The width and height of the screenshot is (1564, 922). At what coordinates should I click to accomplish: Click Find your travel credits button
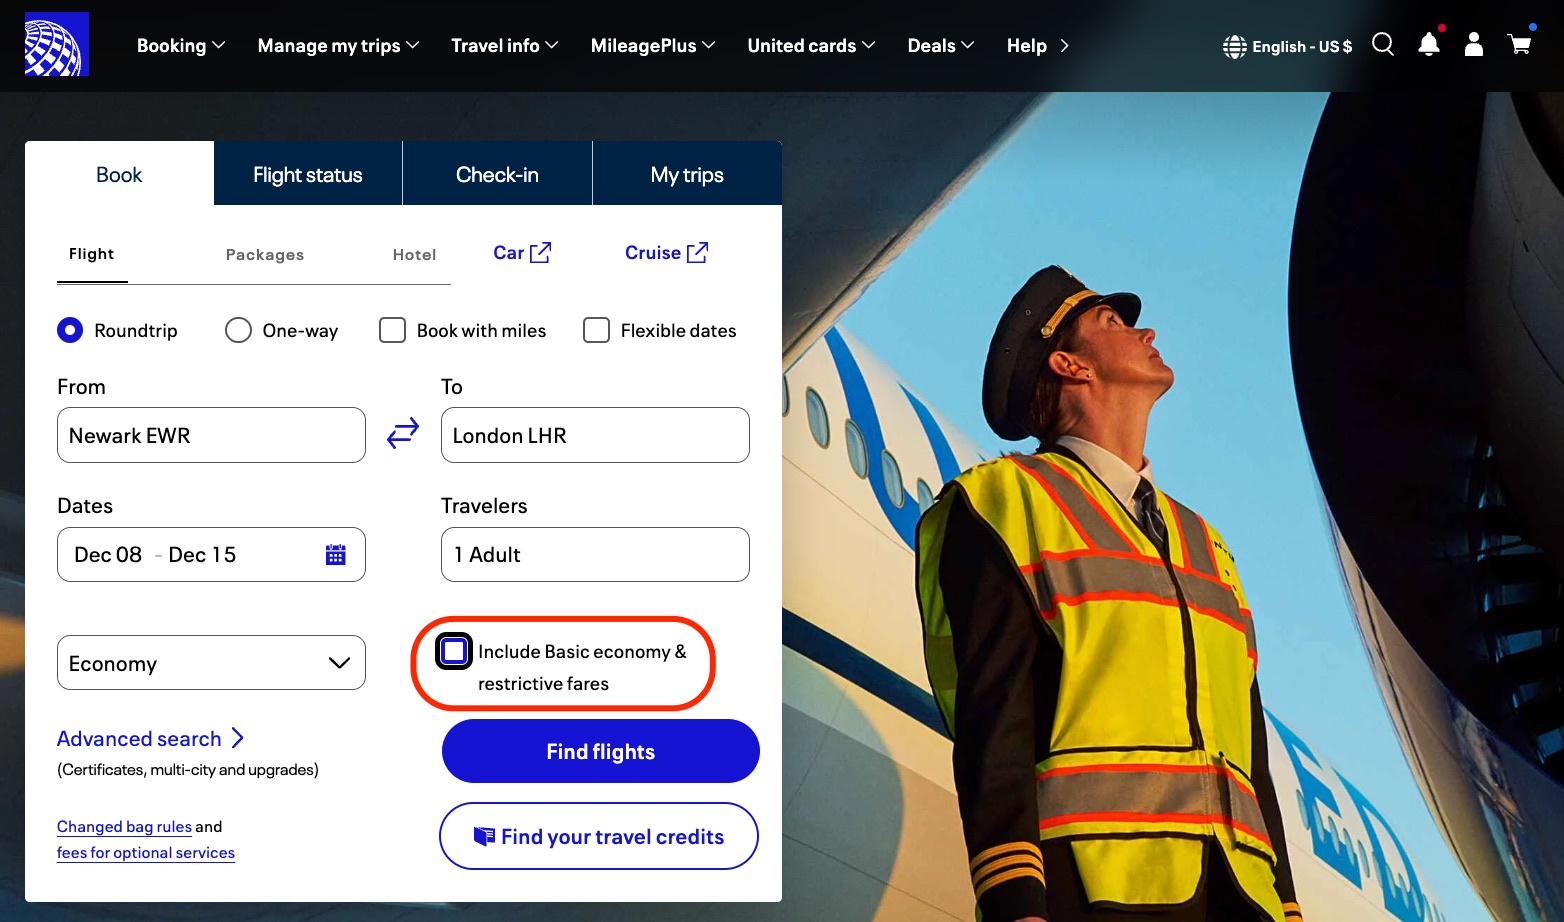point(599,836)
